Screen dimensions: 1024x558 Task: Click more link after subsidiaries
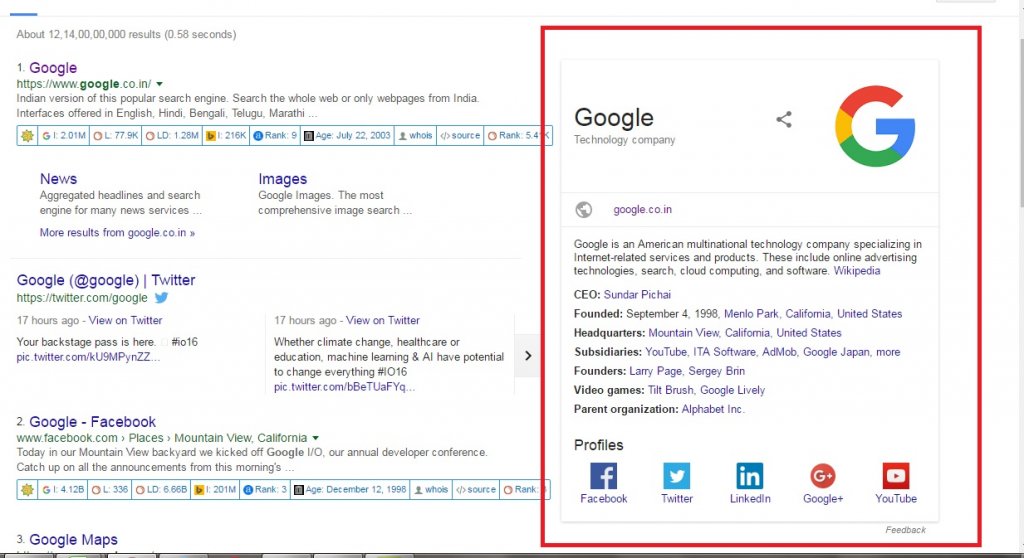pyautogui.click(x=888, y=352)
